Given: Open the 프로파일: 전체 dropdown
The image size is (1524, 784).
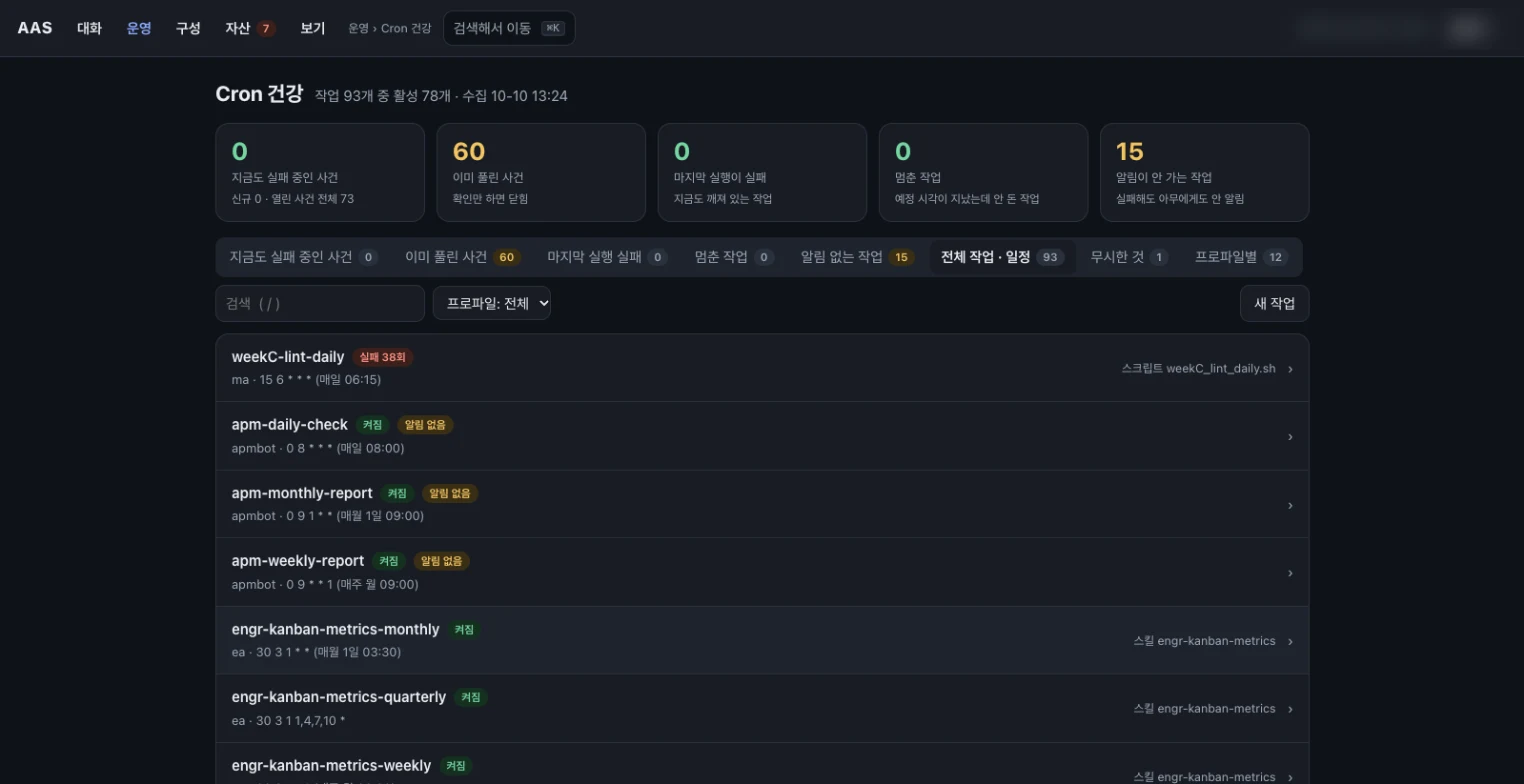Looking at the screenshot, I should 492,303.
